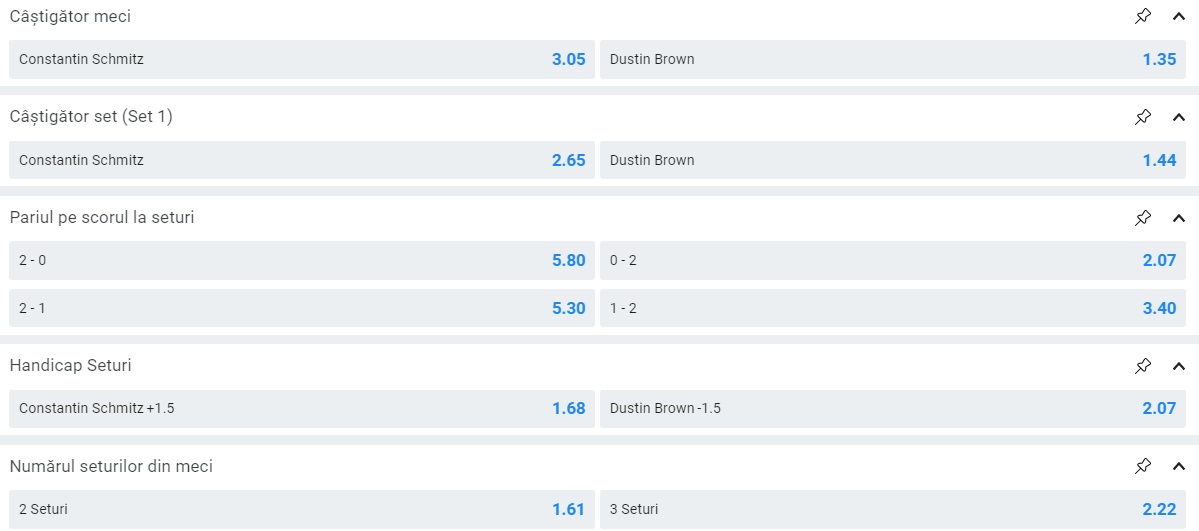Pin the Handicap Seturi market
Screen dimensions: 1199x531
pos(1143,366)
